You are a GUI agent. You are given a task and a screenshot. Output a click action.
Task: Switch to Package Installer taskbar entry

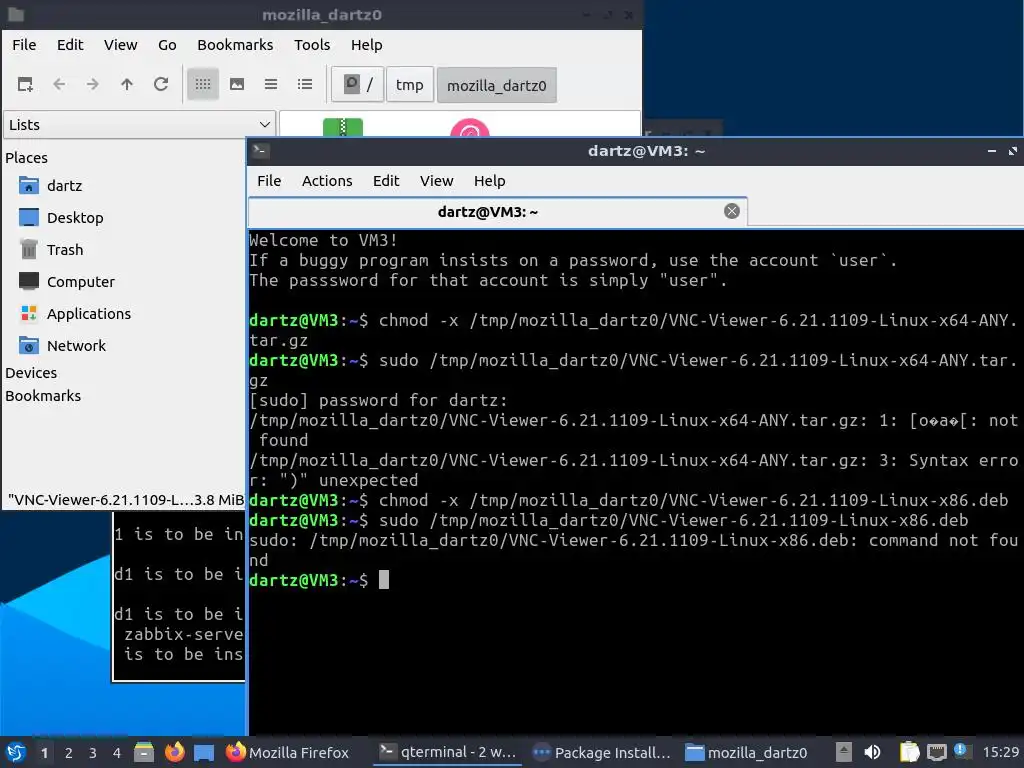601,753
